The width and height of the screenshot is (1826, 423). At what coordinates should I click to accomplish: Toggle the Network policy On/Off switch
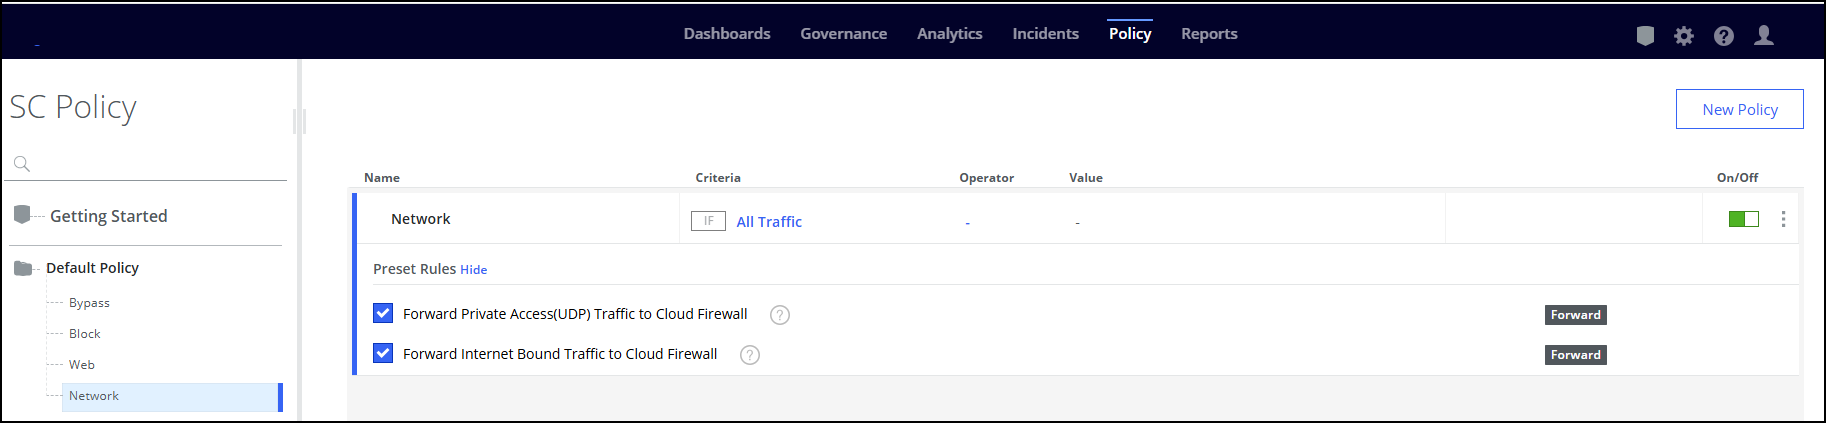click(1743, 219)
